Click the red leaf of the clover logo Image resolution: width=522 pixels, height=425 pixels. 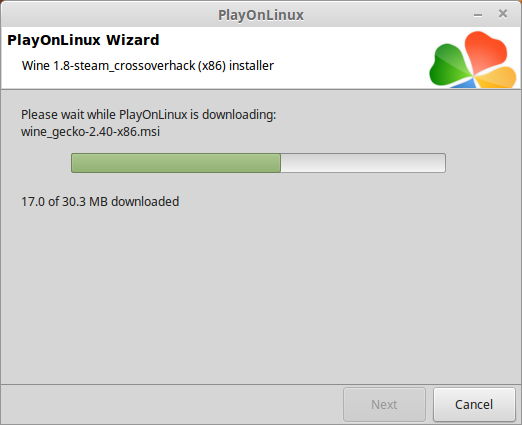(485, 51)
